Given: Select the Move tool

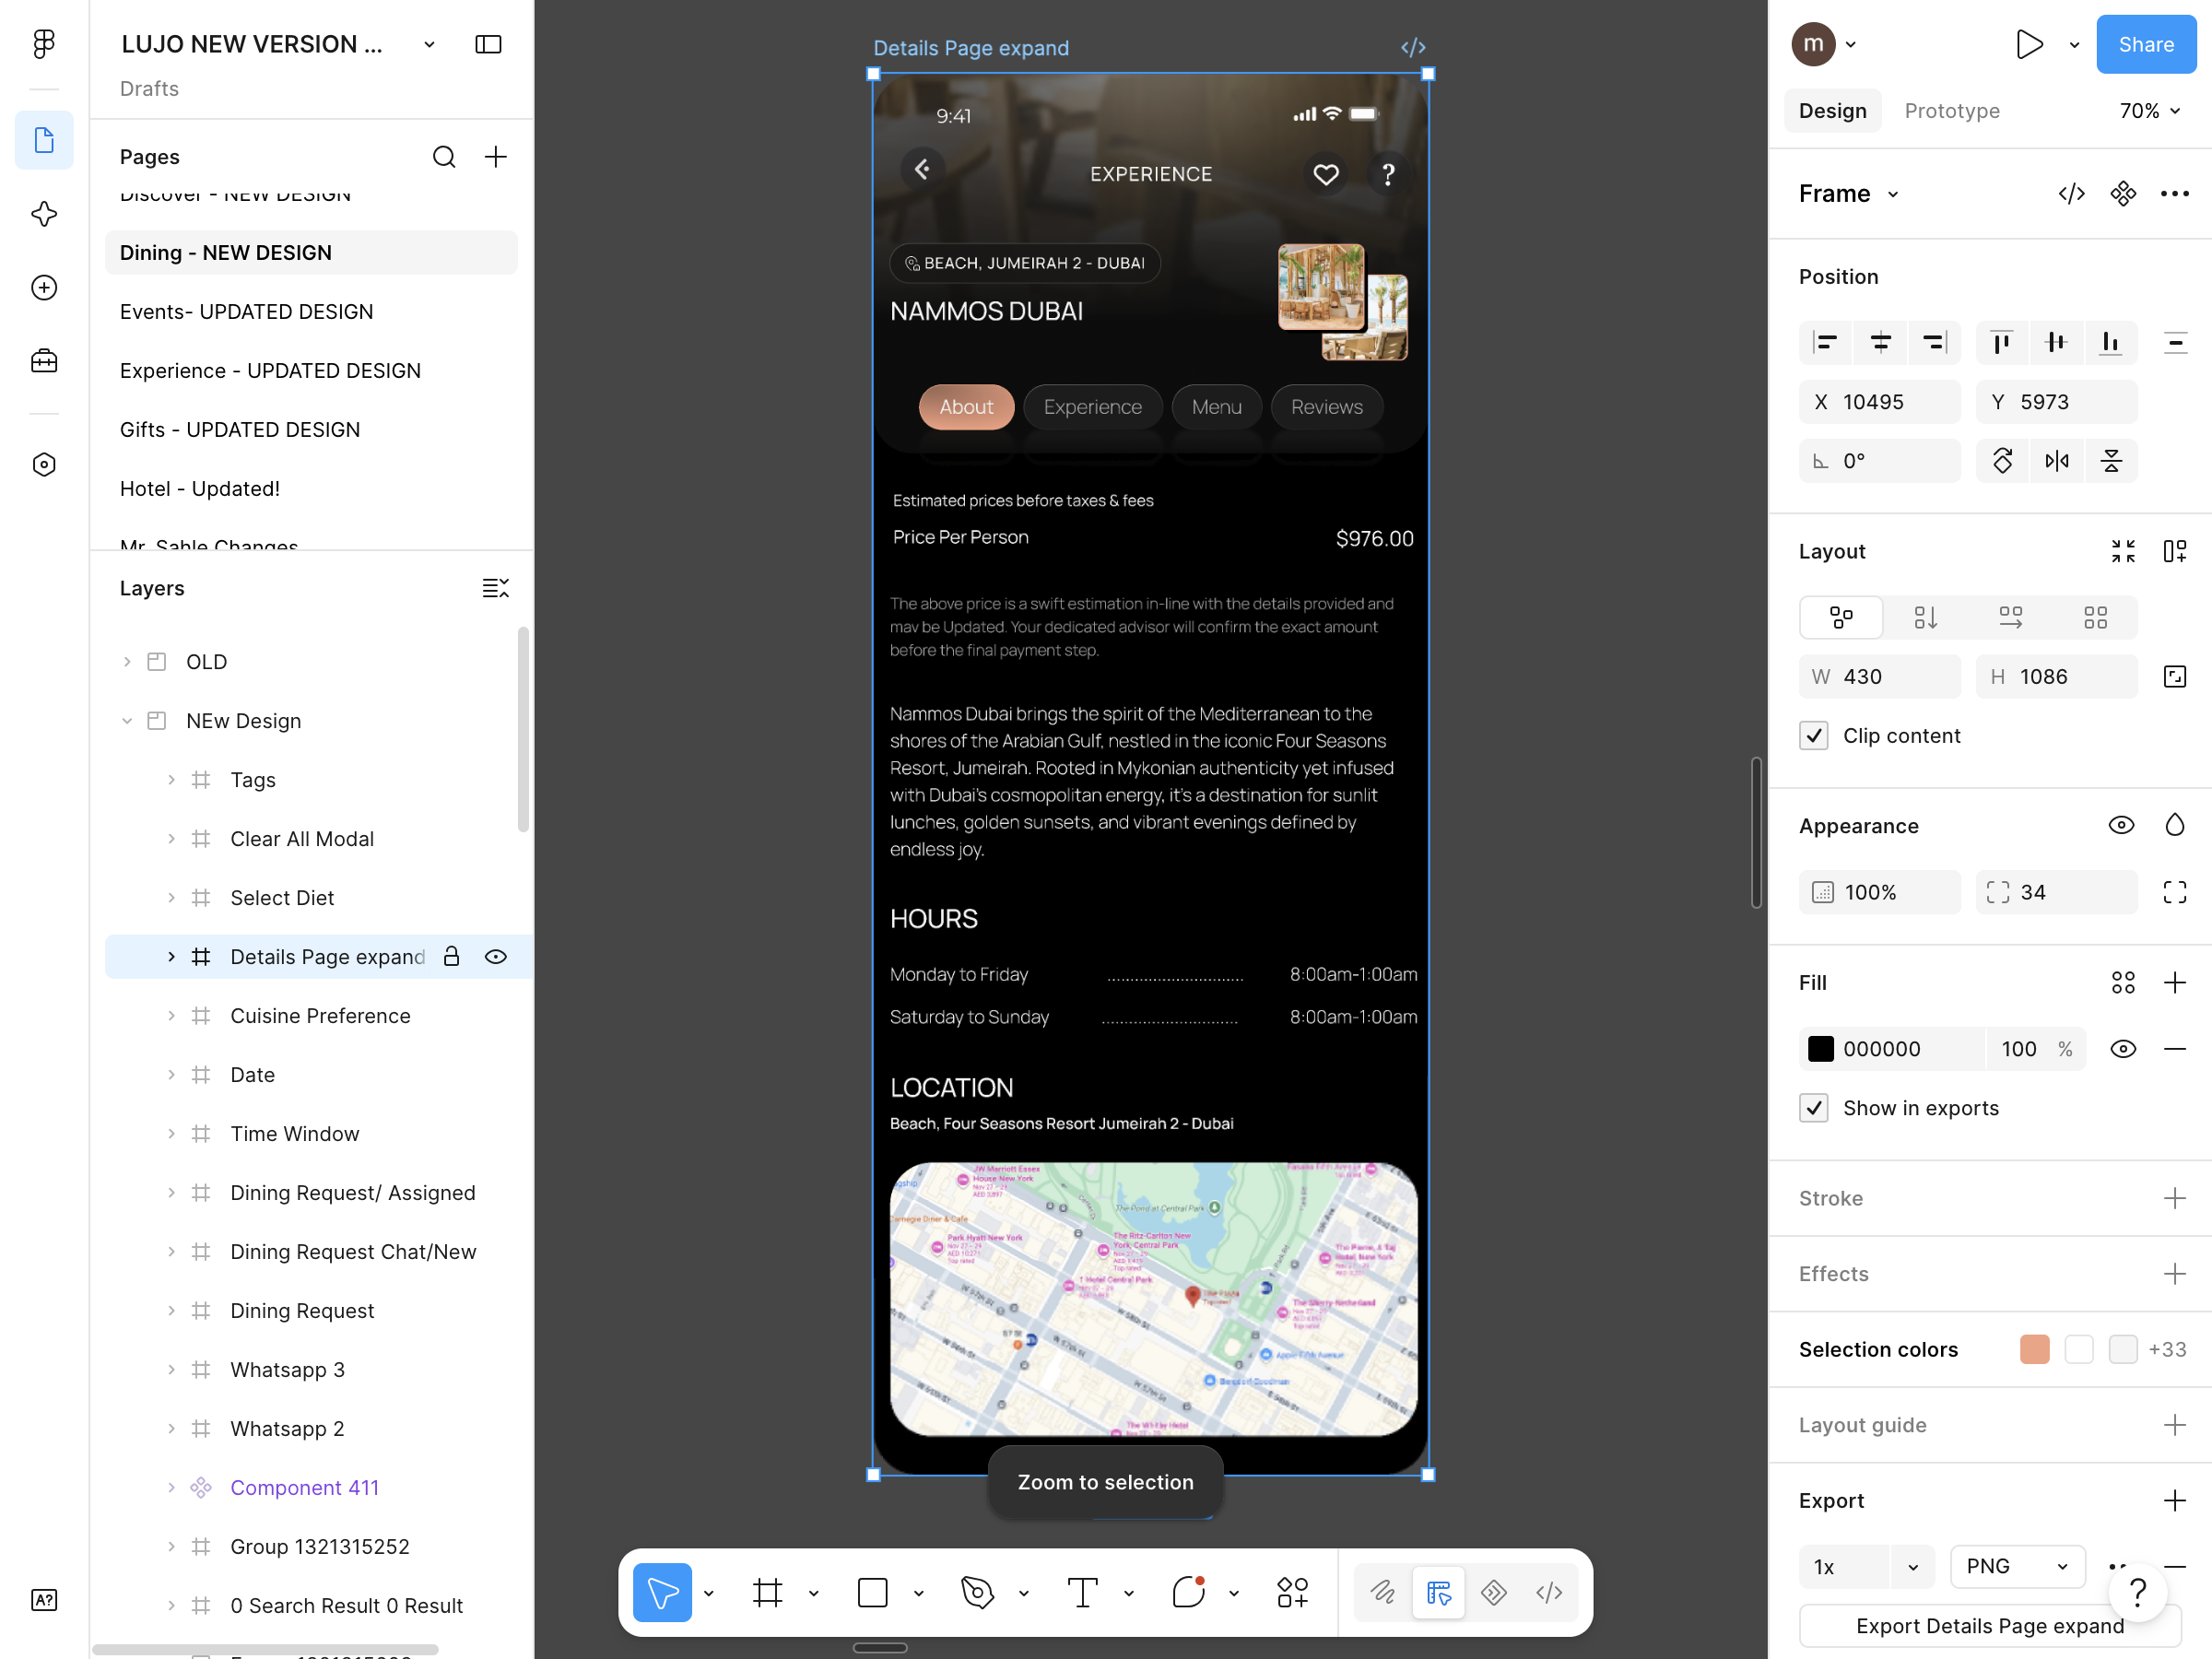Looking at the screenshot, I should [x=662, y=1592].
